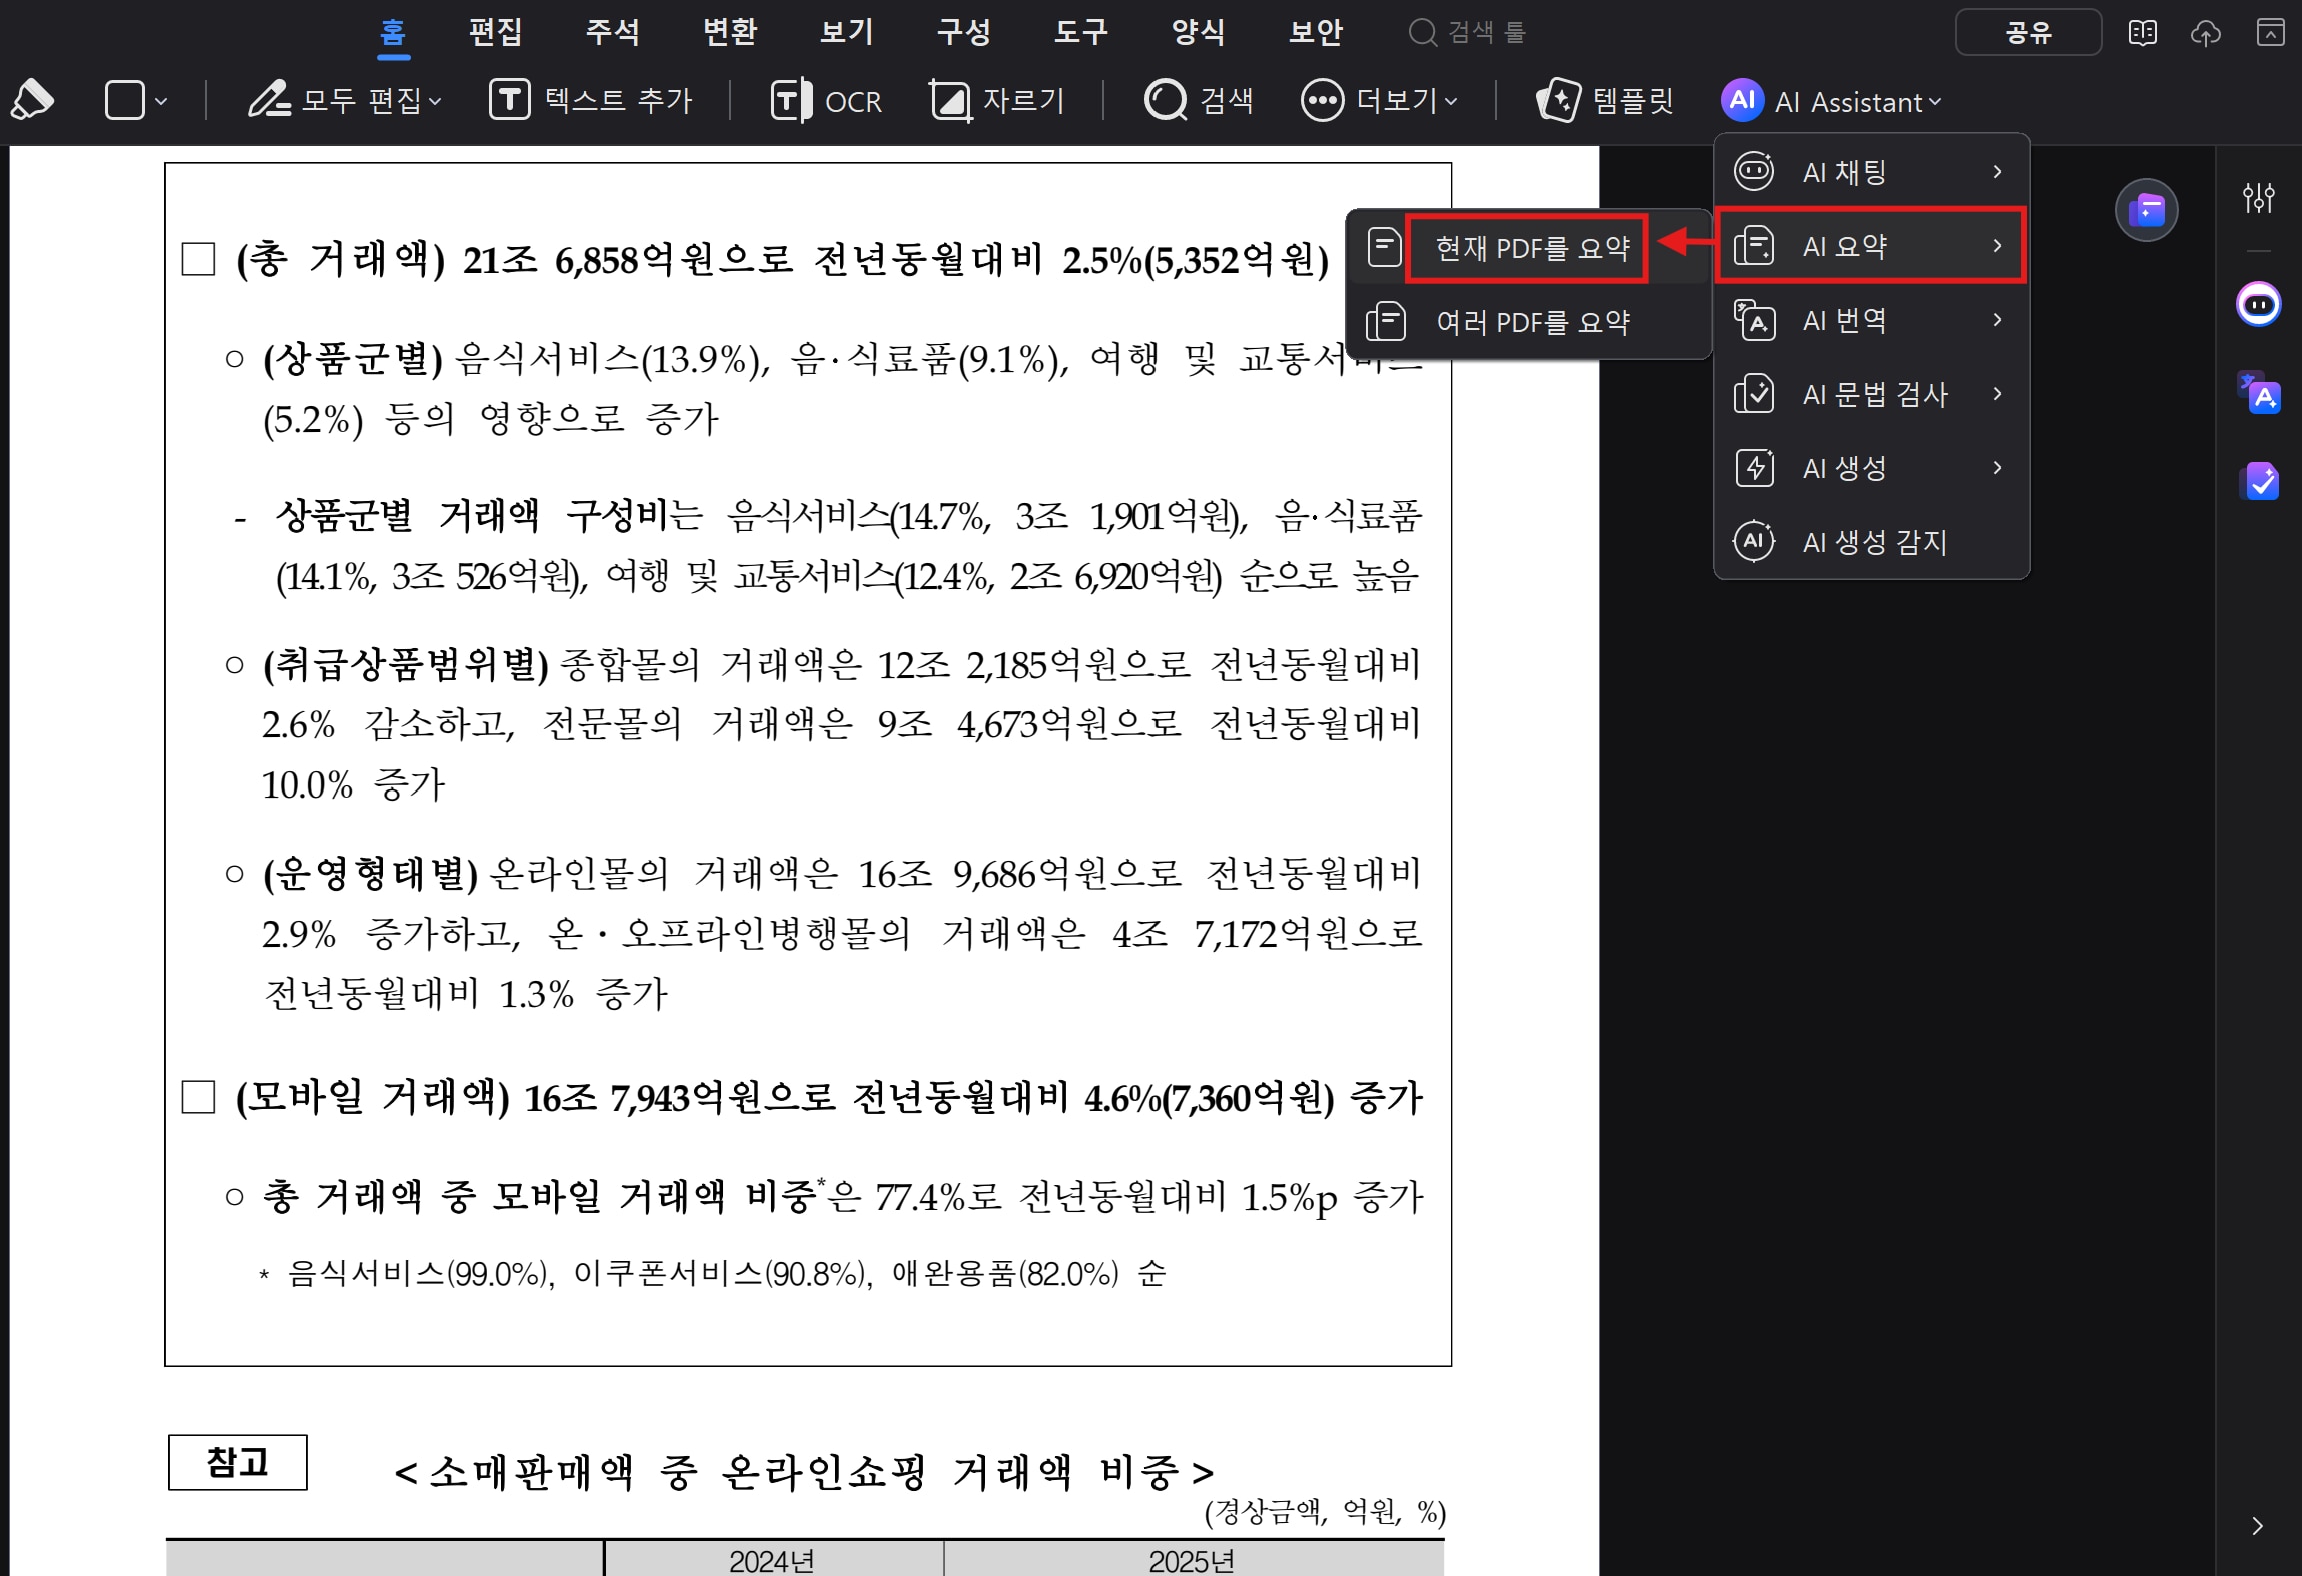The image size is (2302, 1576).
Task: Click the AI 생성 감지 icon in menu
Action: coord(1754,542)
